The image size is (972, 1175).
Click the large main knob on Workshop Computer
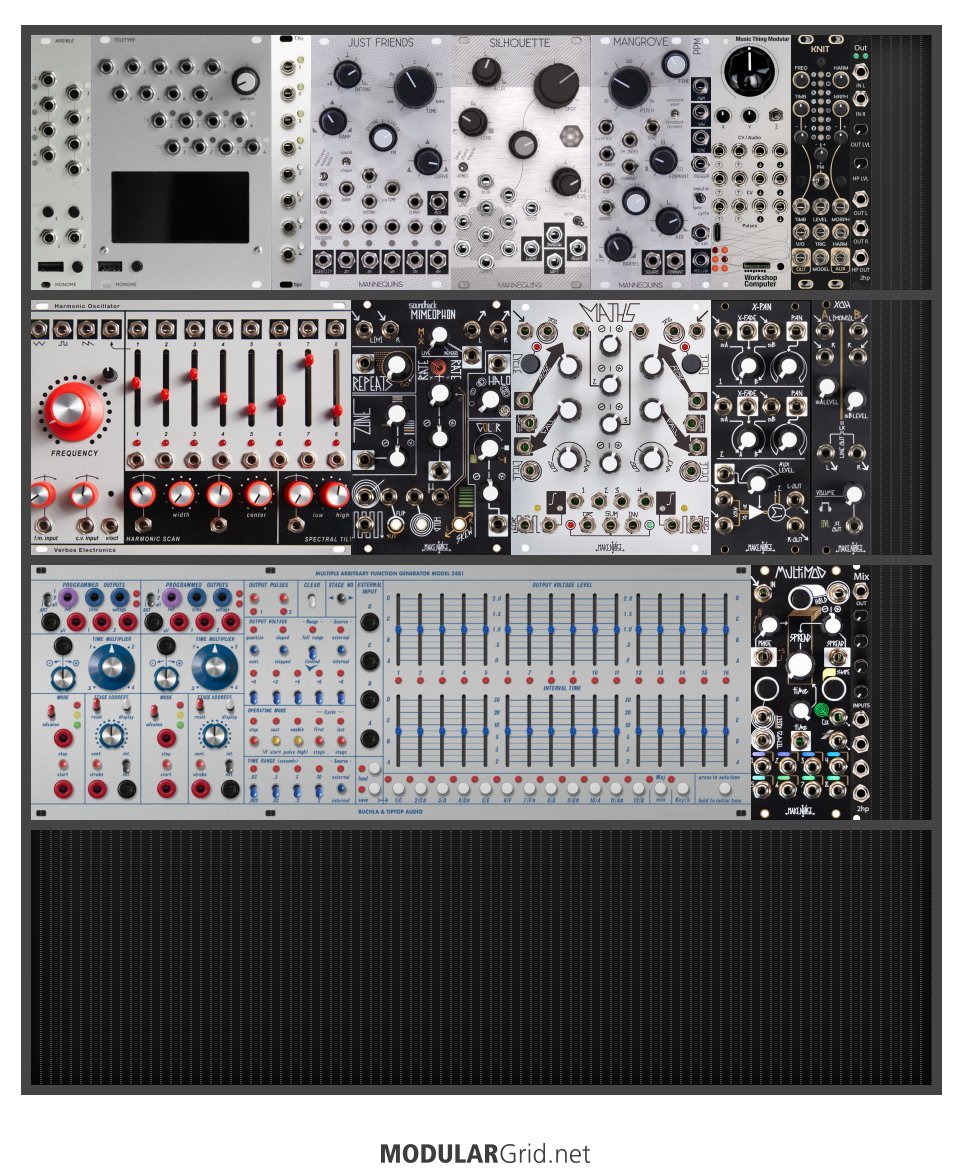pyautogui.click(x=750, y=72)
